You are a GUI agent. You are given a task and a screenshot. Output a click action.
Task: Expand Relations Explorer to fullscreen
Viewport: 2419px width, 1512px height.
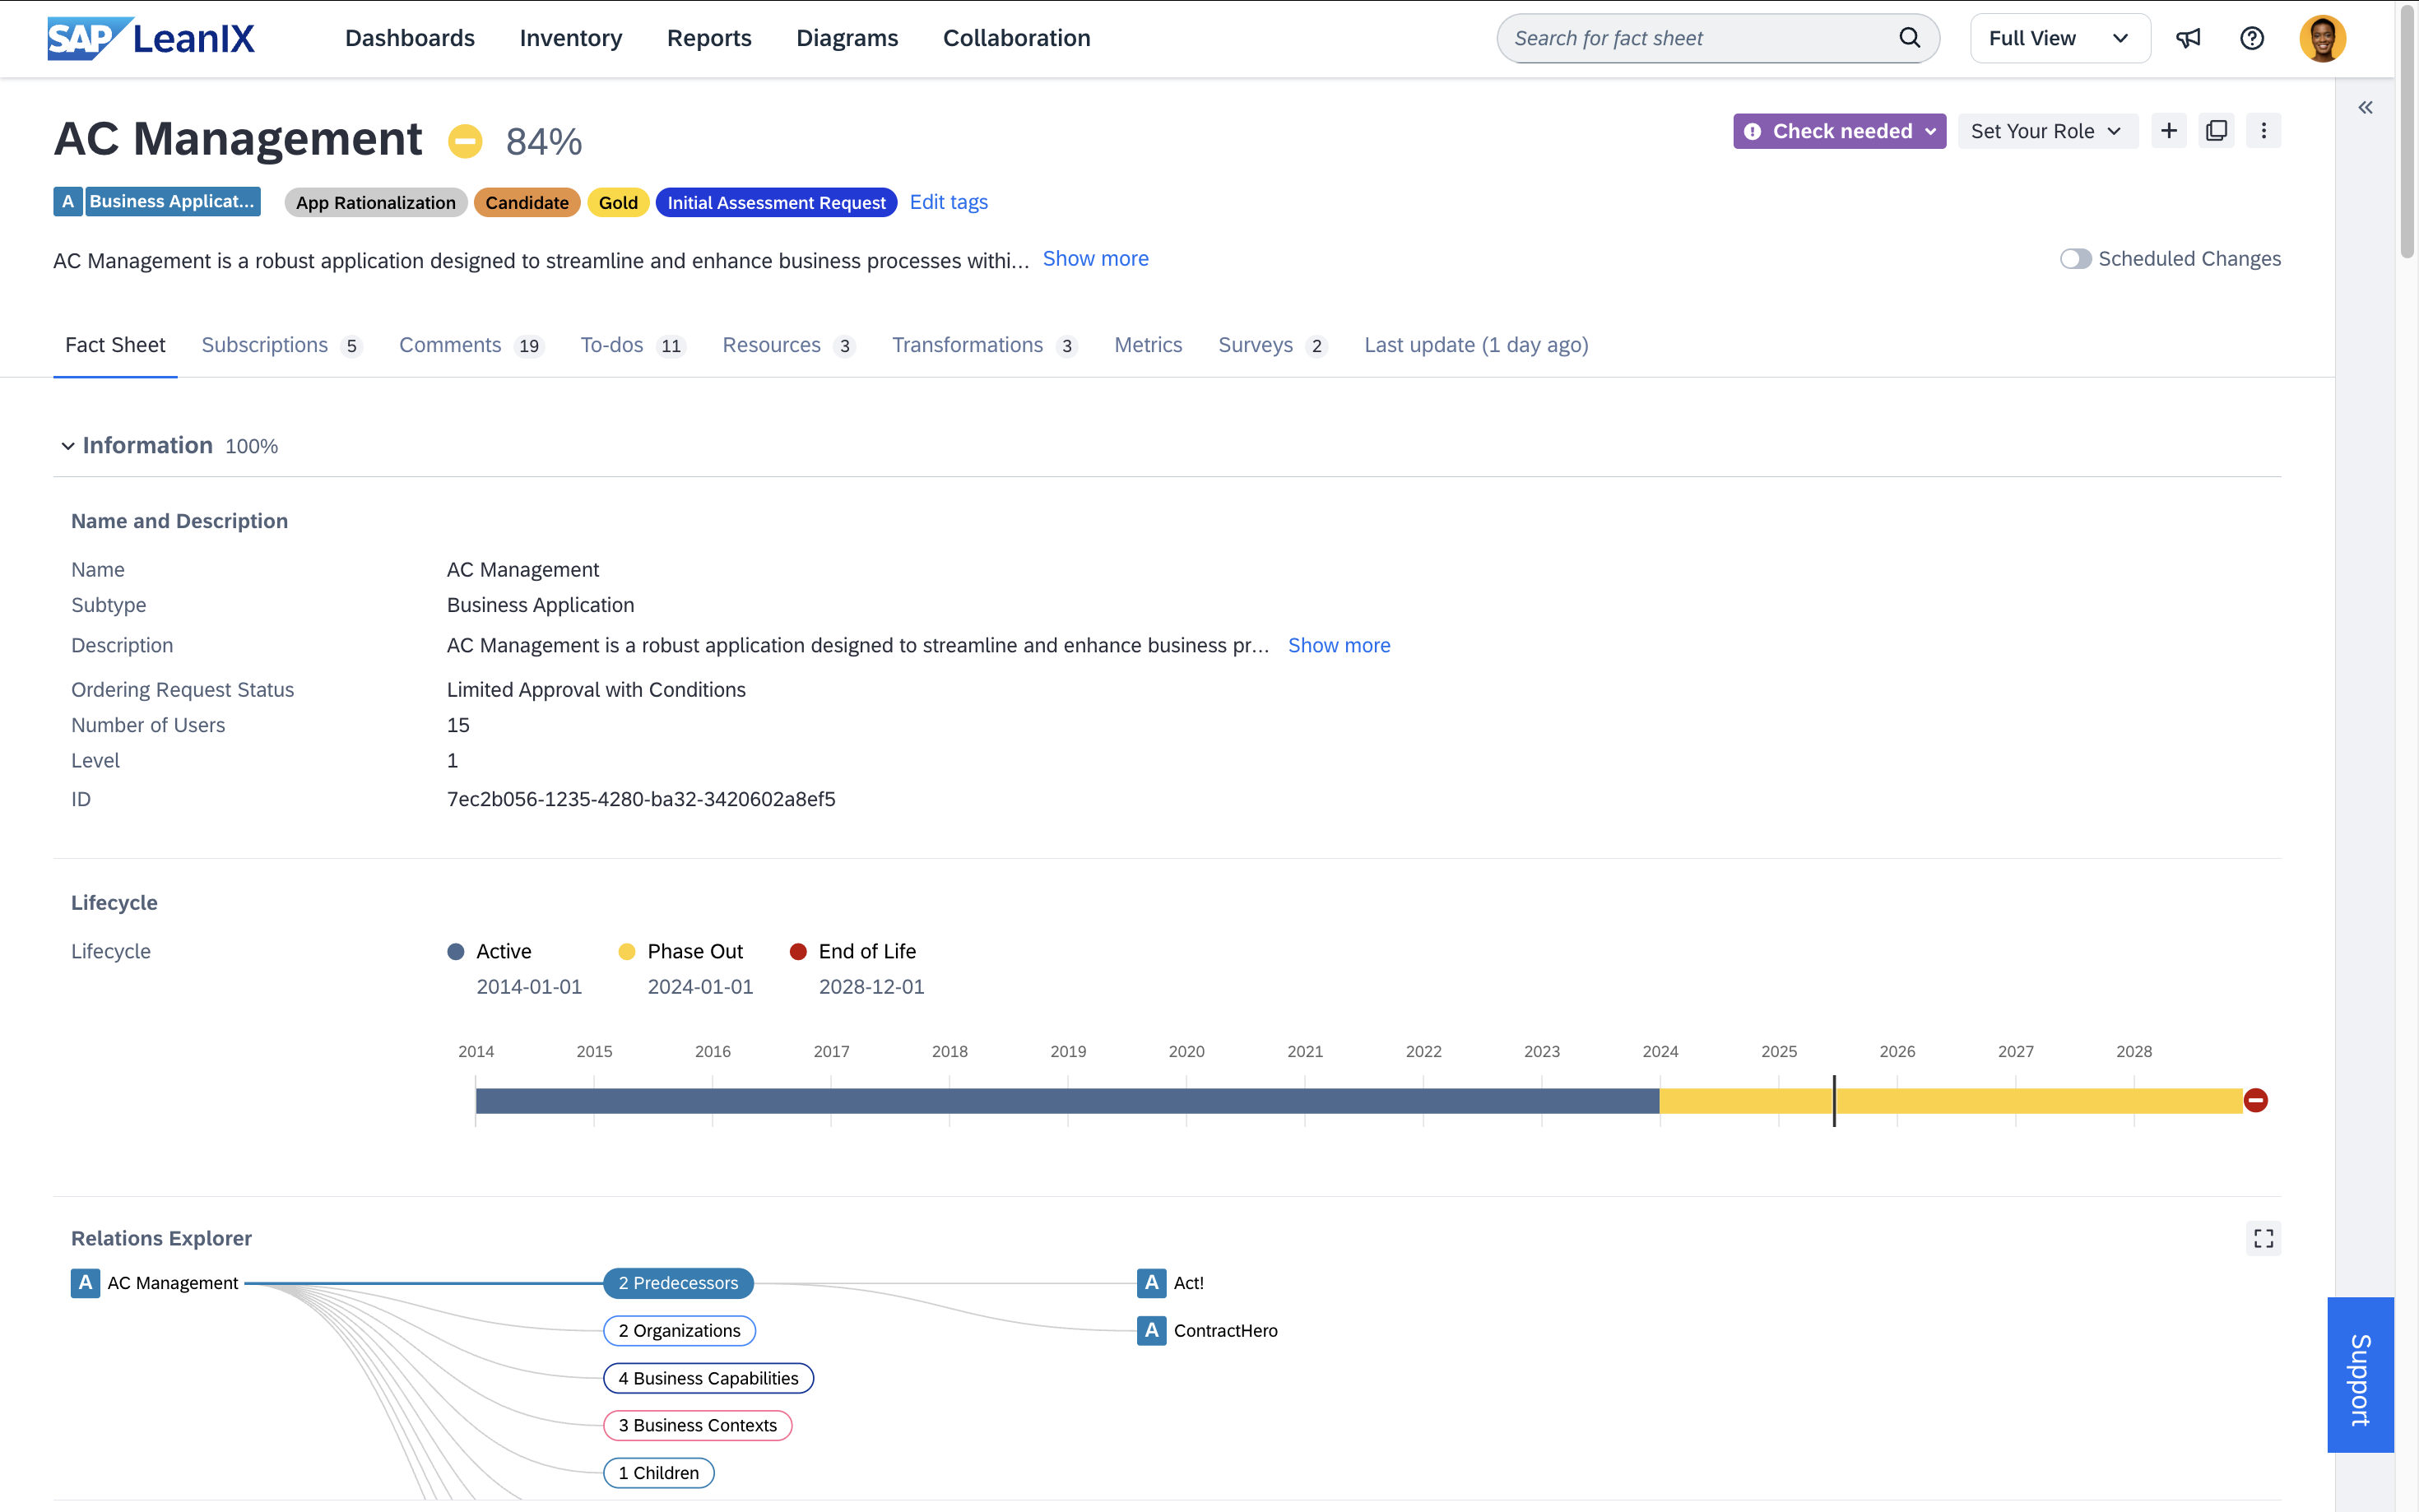point(2263,1238)
